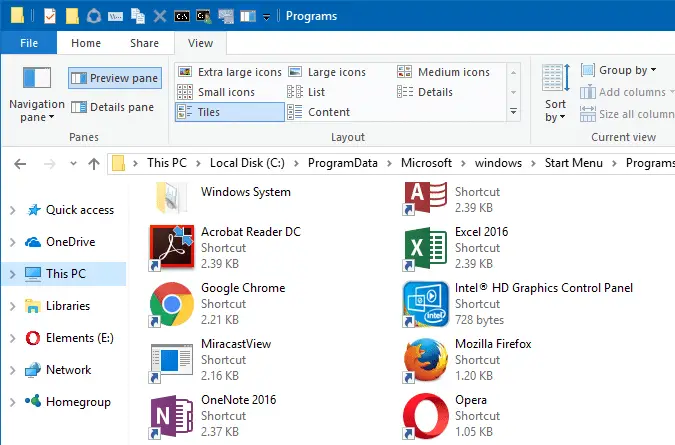Viewport: 675px width, 445px height.
Task: Click the New folder icon in title bar
Action: point(72,16)
